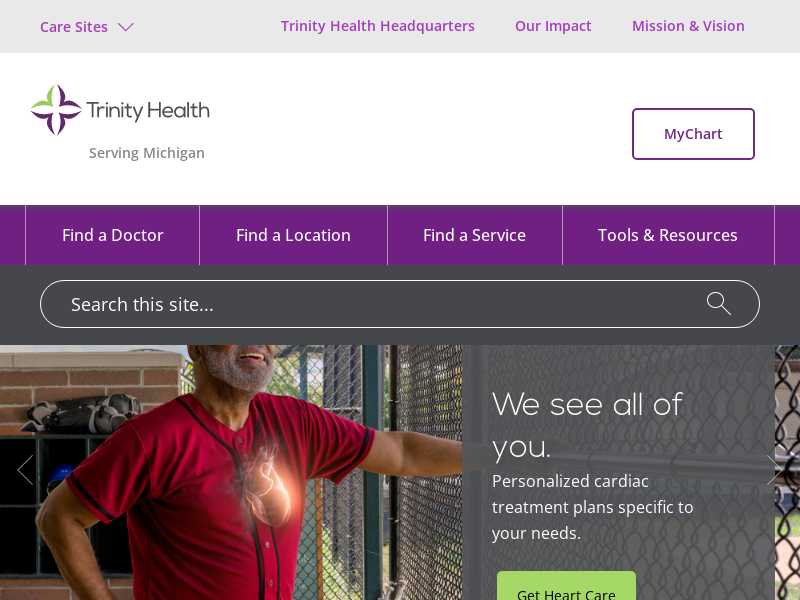This screenshot has width=800, height=600.
Task: Open the Care Sites menu label
Action: click(x=74, y=27)
